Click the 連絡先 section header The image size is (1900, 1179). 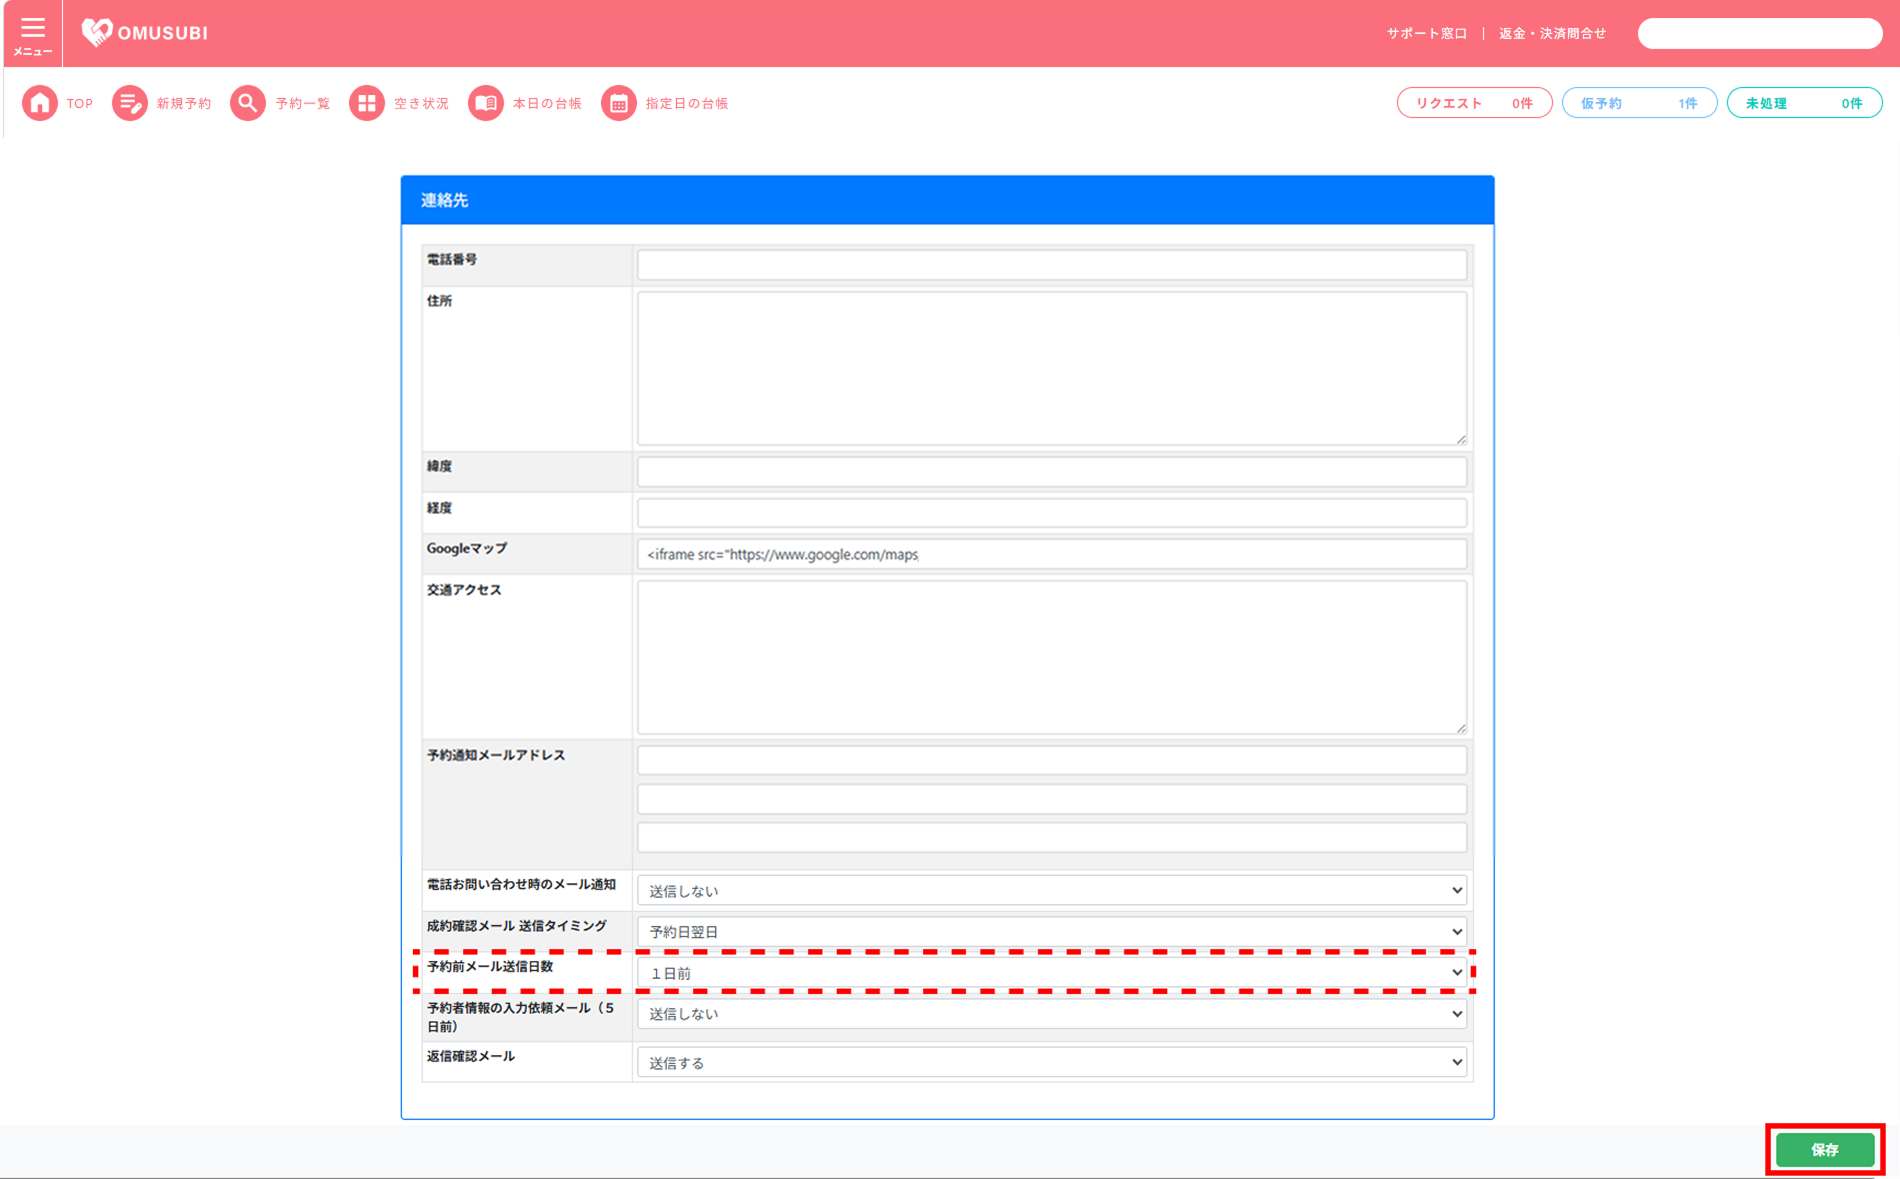pos(947,200)
